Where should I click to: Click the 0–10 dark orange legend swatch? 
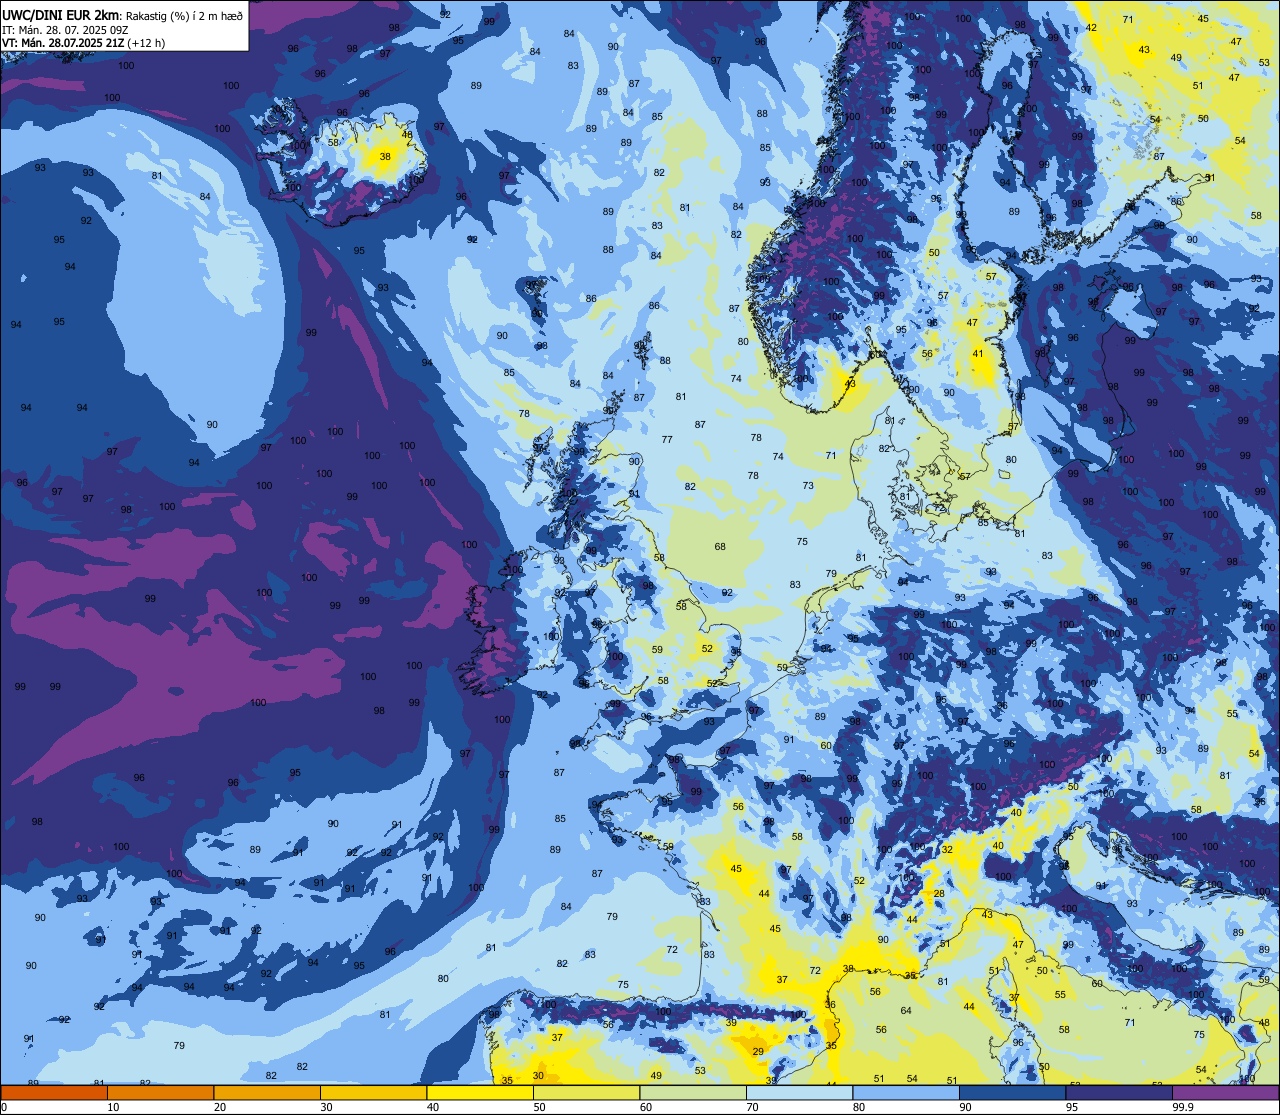coord(54,1092)
